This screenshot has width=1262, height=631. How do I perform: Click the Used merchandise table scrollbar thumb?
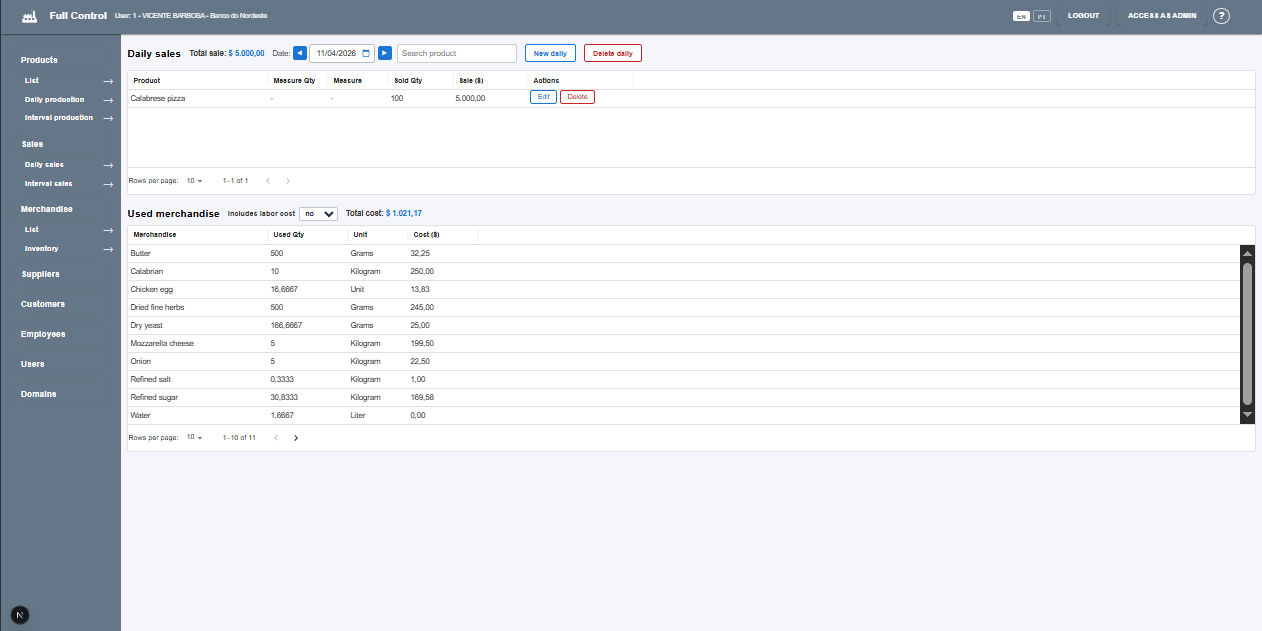pos(1247,333)
